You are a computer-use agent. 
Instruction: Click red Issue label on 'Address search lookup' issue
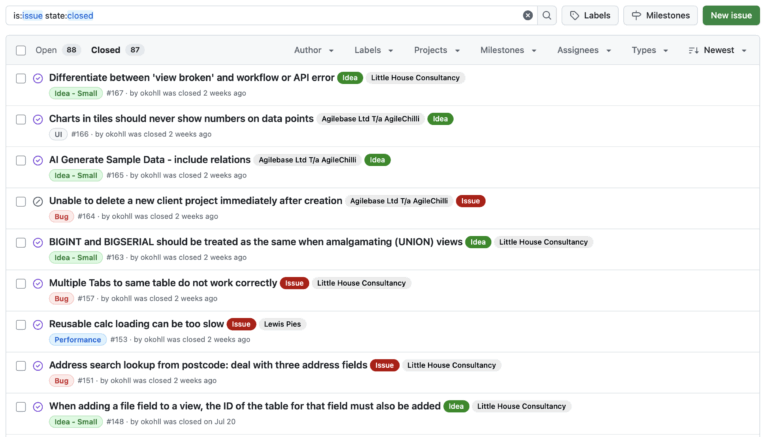pos(384,365)
